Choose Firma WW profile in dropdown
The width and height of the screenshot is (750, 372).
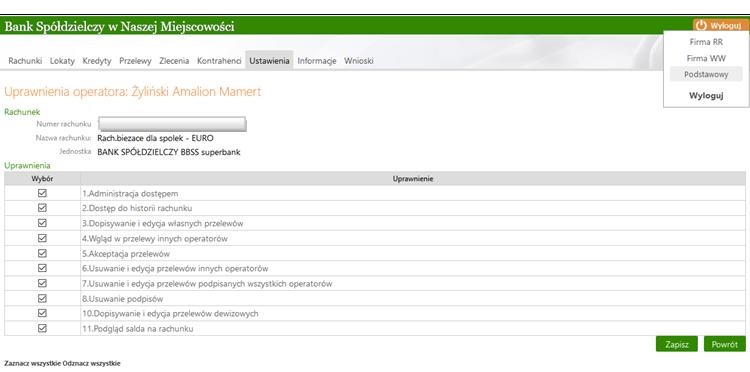click(706, 58)
